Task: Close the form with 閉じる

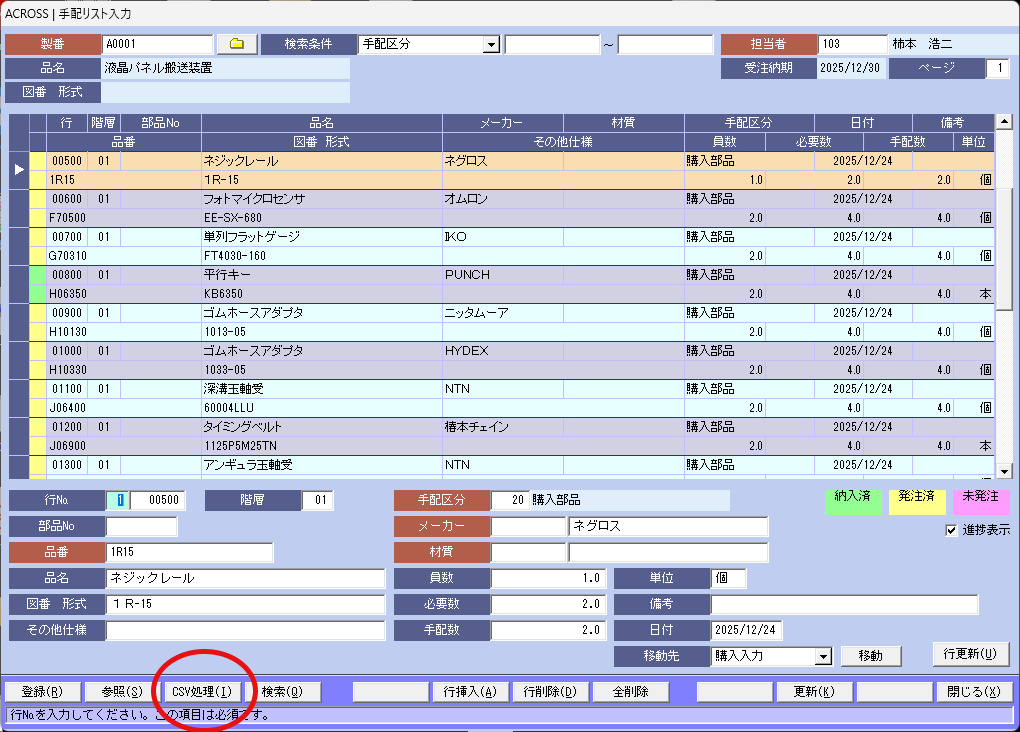Action: [x=975, y=691]
